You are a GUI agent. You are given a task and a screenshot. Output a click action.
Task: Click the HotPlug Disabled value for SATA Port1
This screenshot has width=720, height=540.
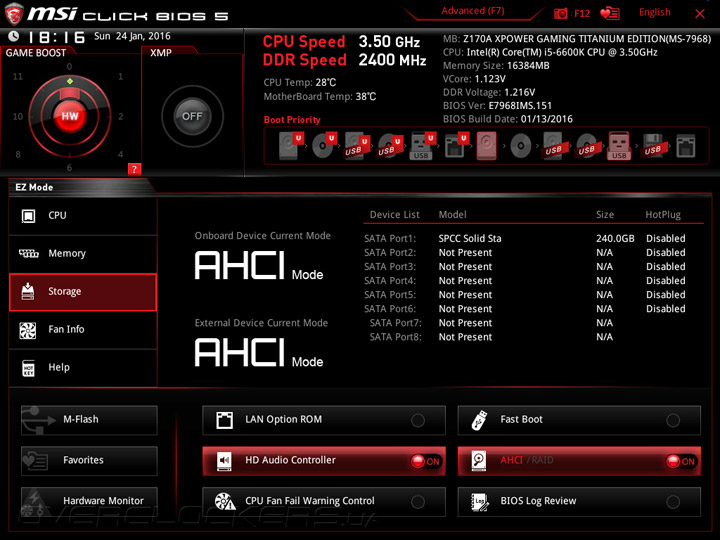click(x=665, y=238)
